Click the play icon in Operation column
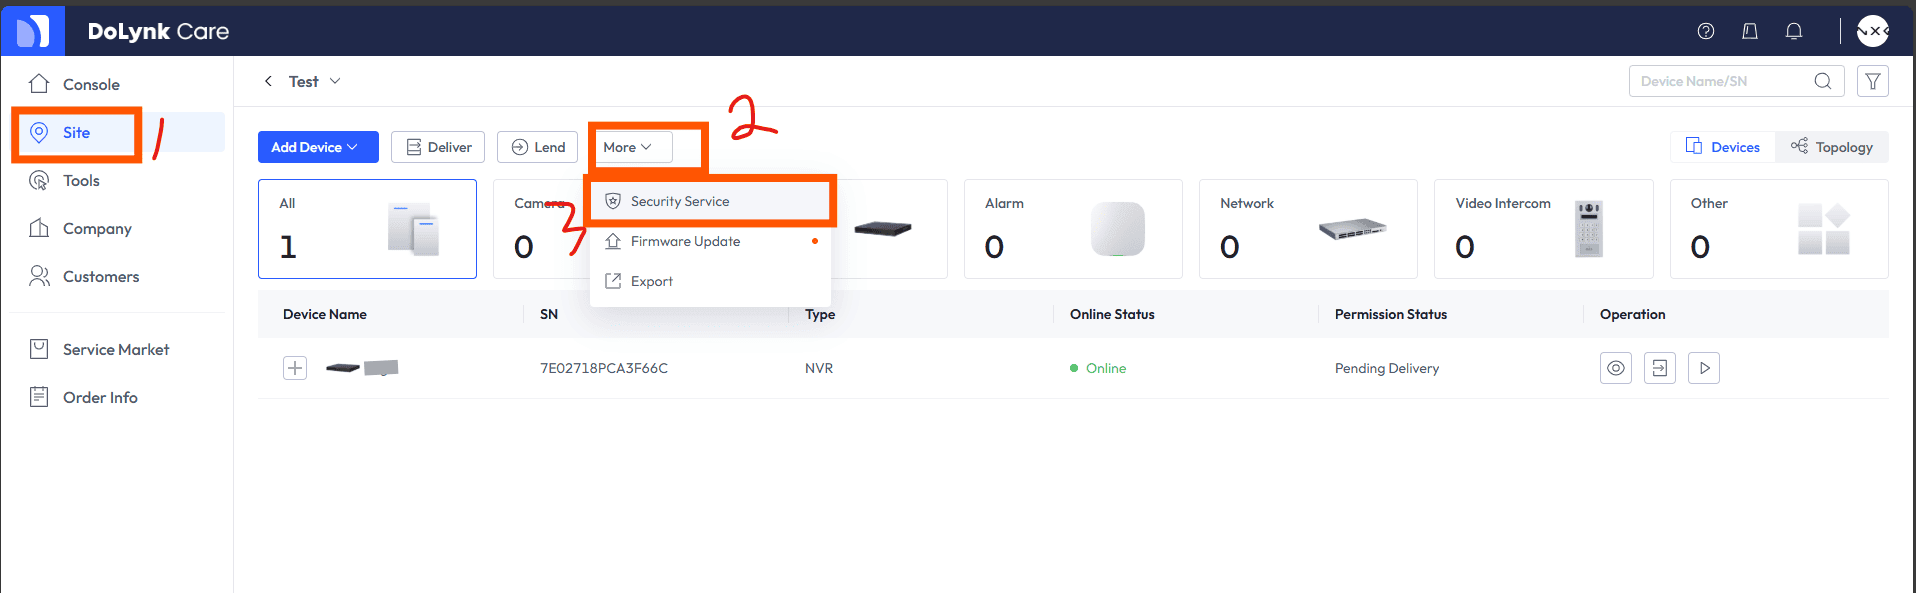The height and width of the screenshot is (593, 1916). coord(1704,368)
